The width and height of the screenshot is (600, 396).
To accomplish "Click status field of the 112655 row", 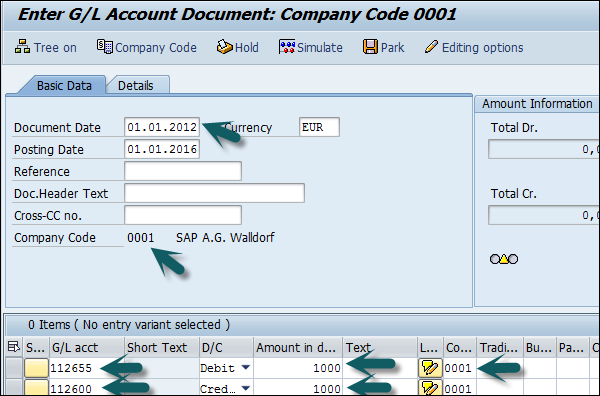I will coord(36,368).
